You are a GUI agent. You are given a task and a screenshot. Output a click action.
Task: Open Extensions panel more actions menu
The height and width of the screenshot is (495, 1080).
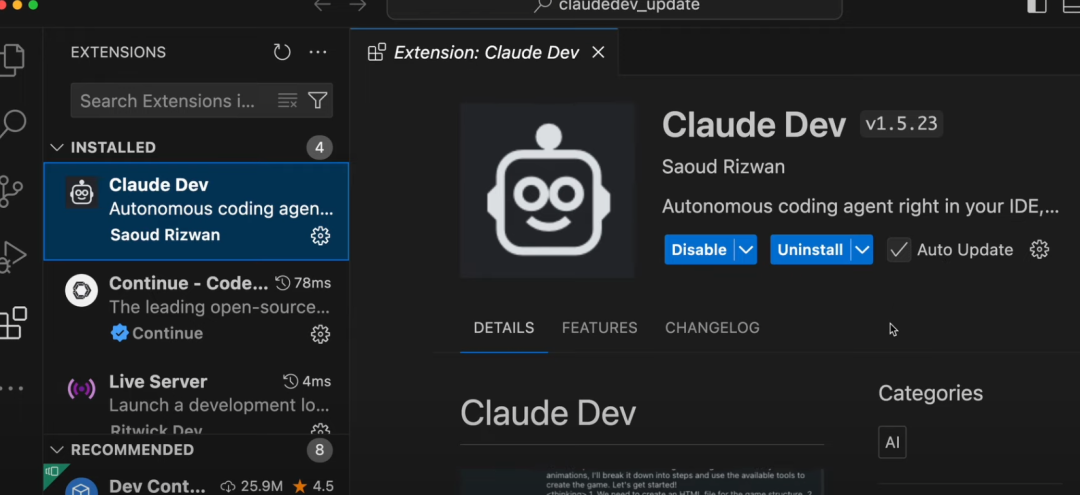pyautogui.click(x=318, y=52)
